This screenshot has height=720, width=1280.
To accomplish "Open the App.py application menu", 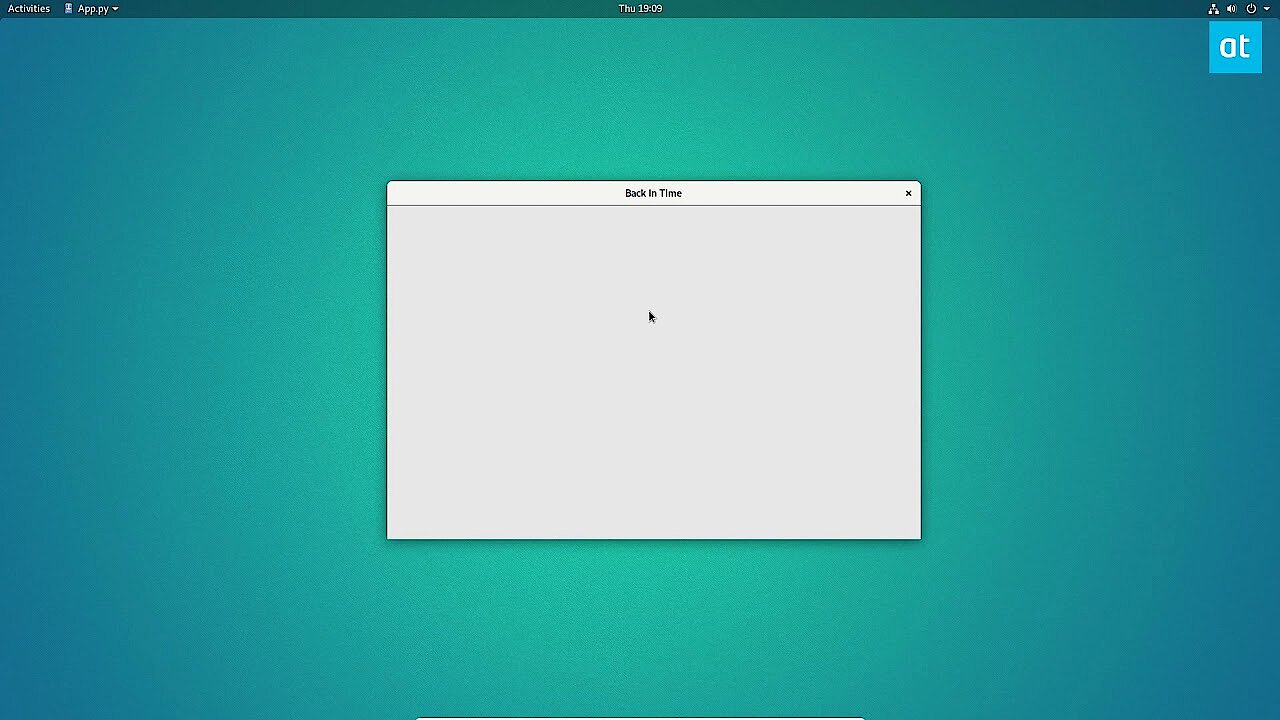I will point(91,8).
